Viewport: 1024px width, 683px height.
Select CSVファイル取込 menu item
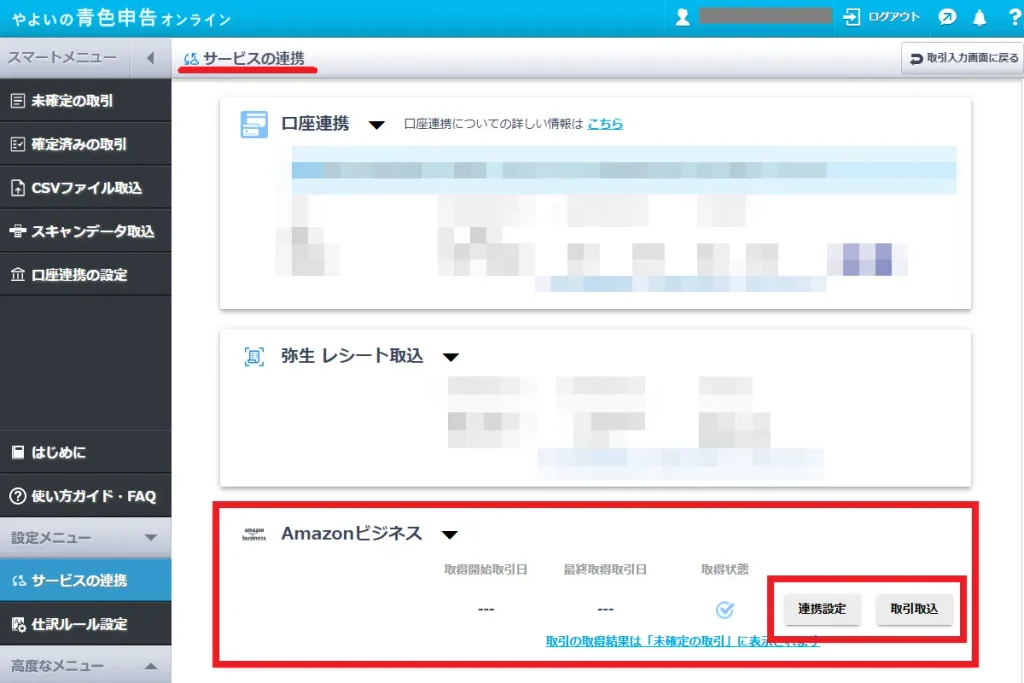click(x=86, y=187)
